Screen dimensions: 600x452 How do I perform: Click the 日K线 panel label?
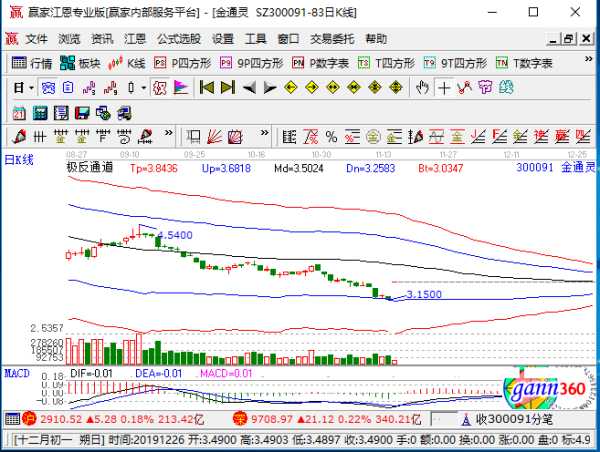point(19,160)
